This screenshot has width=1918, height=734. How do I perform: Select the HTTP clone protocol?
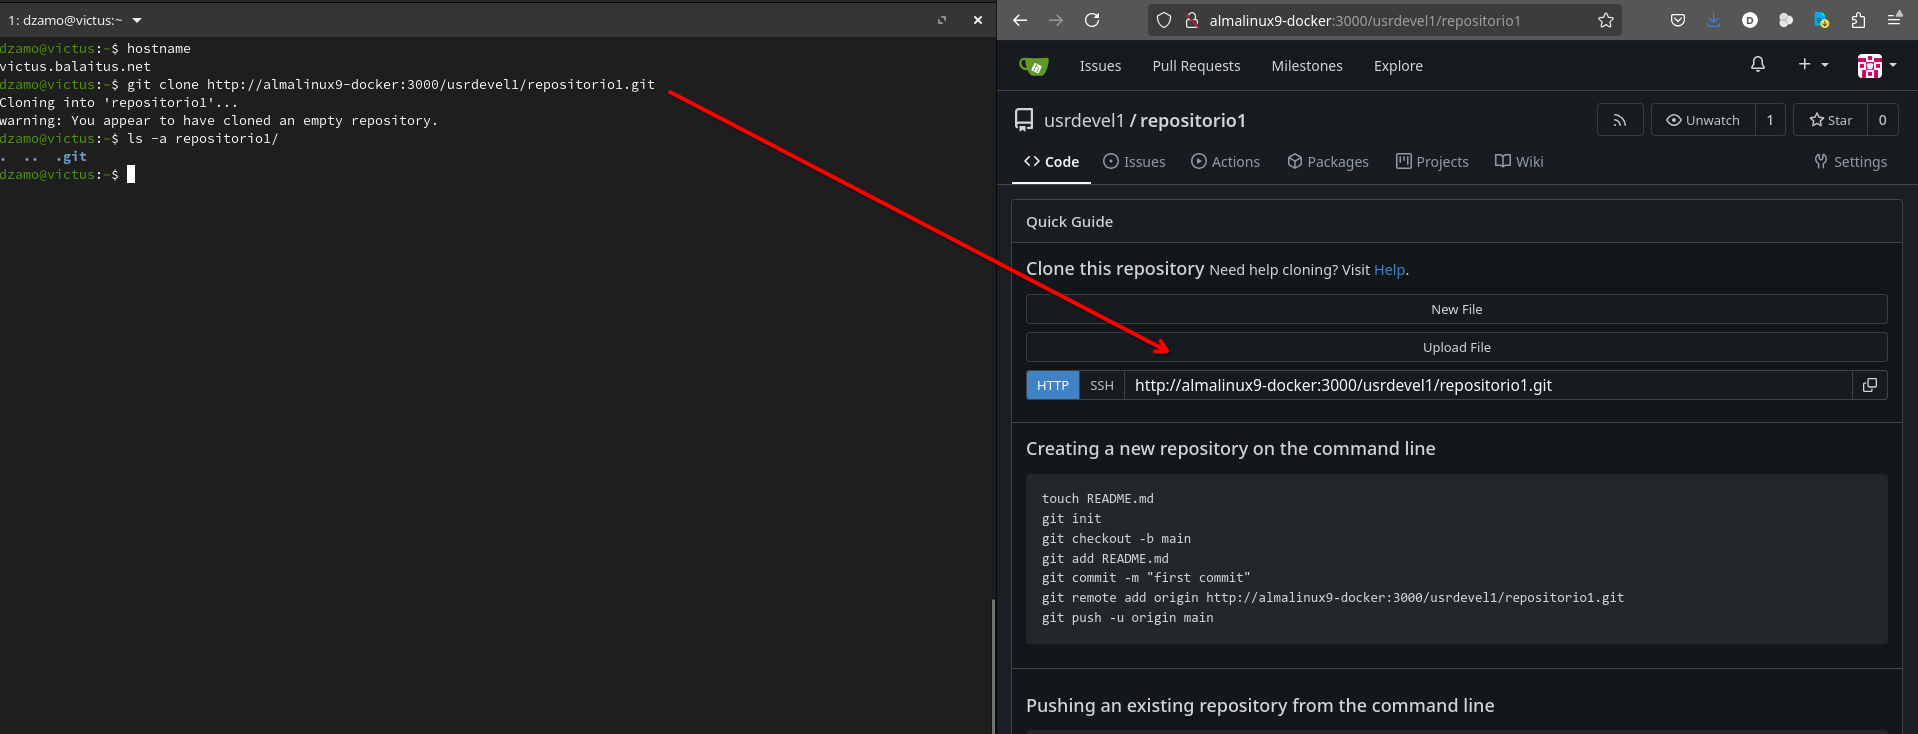coord(1052,385)
